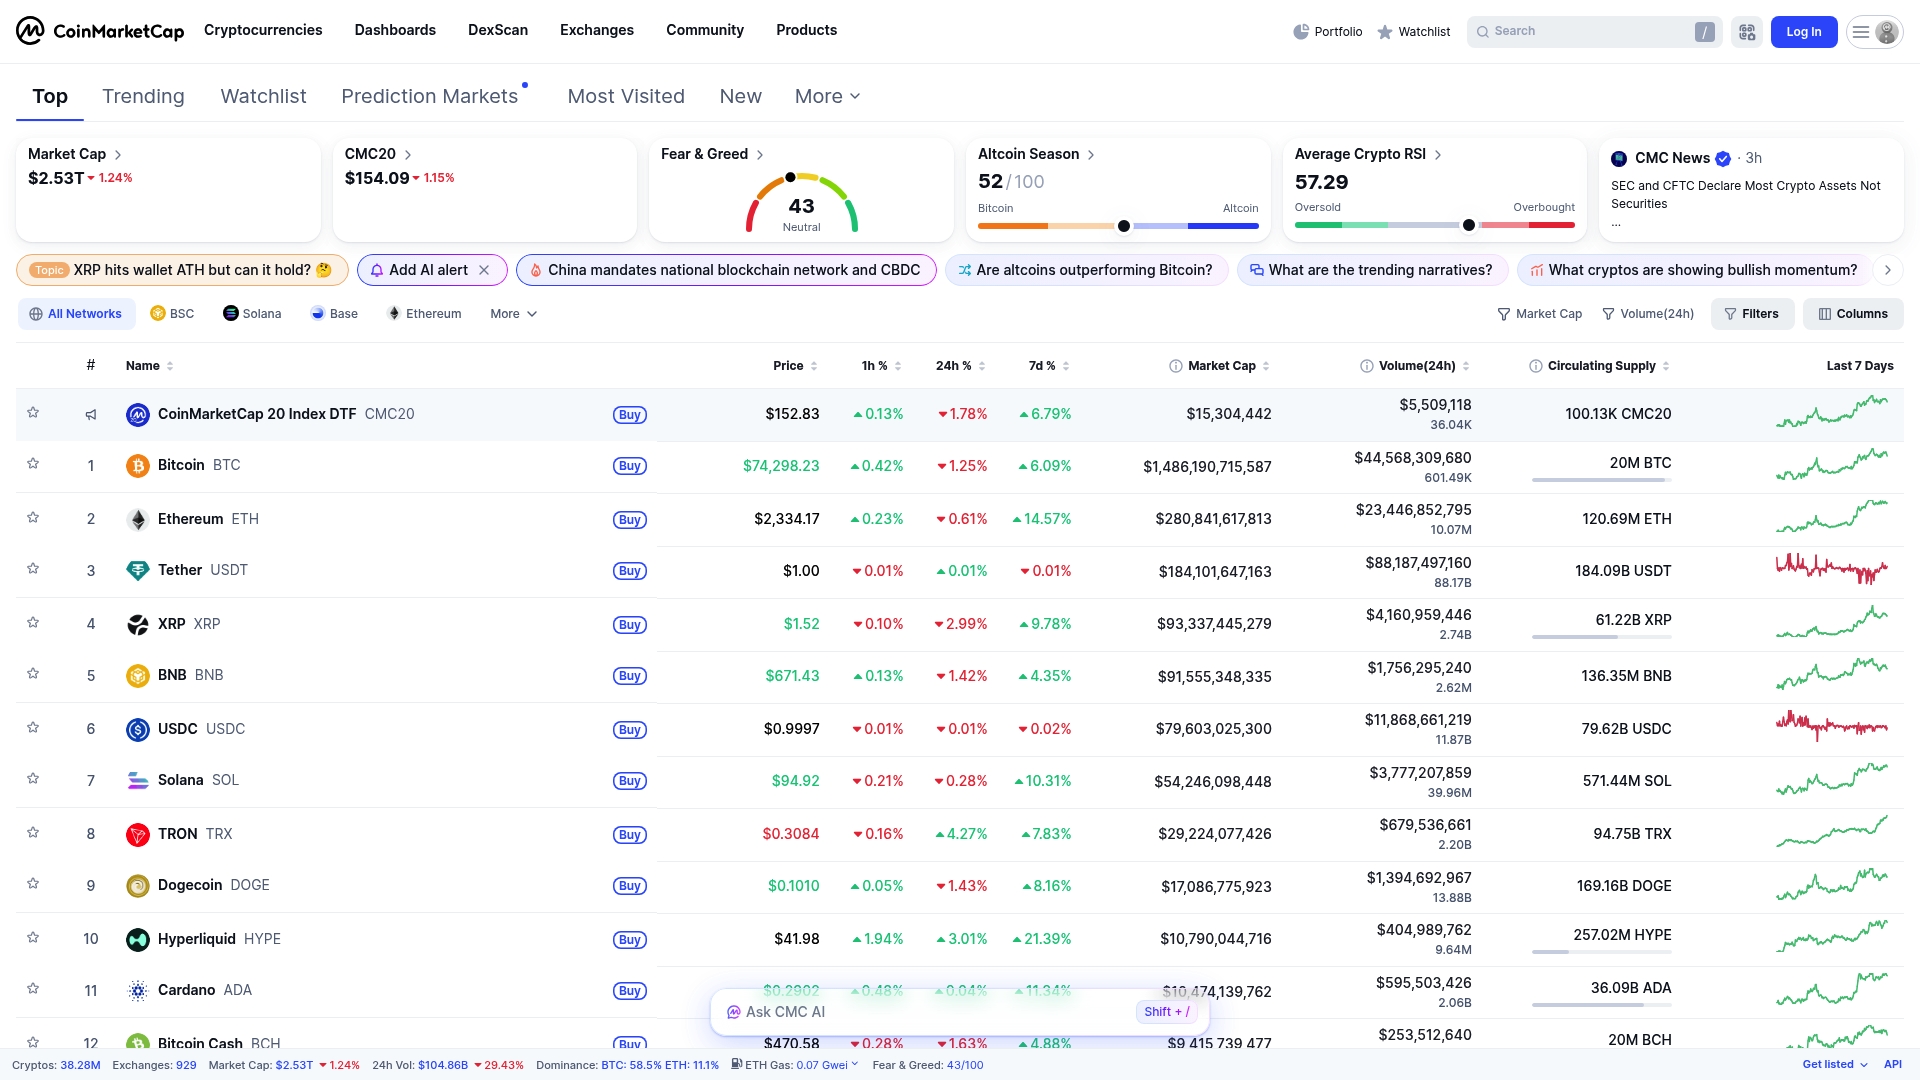Open the More networks dropdown
This screenshot has width=1920, height=1080.
(513, 313)
